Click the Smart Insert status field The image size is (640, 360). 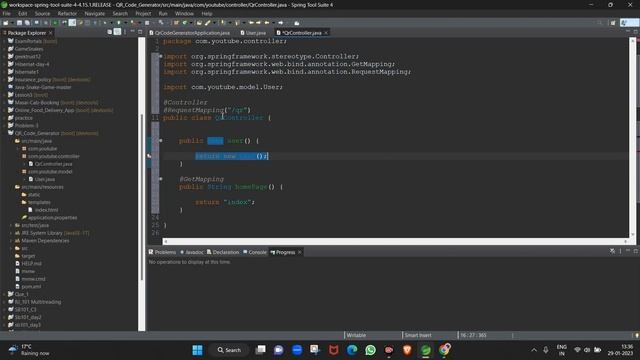(418, 335)
